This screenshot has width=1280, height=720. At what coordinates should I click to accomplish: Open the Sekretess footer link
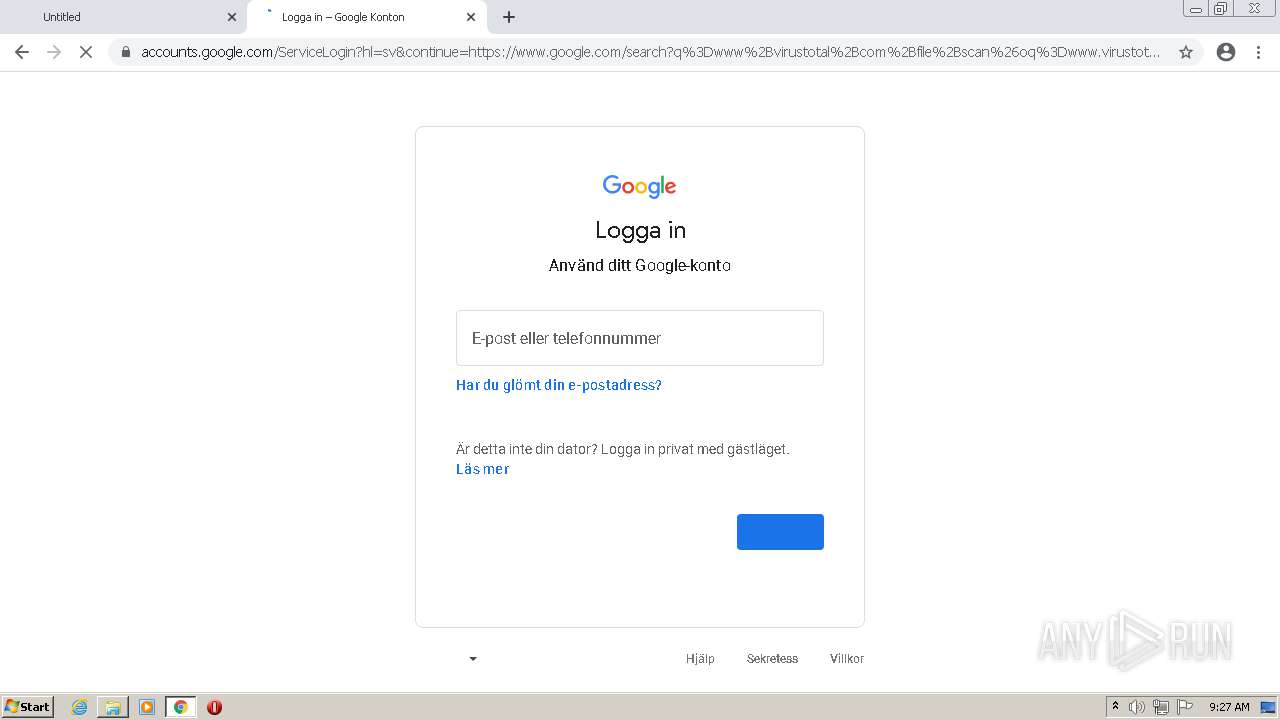click(772, 659)
